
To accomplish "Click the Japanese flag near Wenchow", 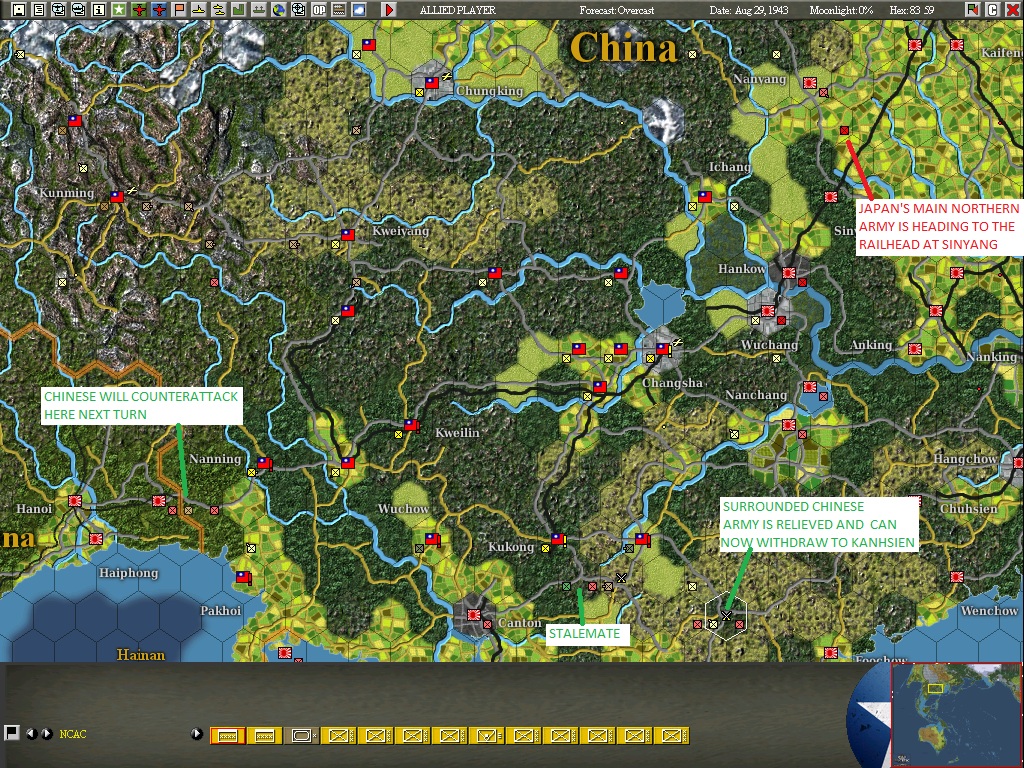I will [957, 577].
